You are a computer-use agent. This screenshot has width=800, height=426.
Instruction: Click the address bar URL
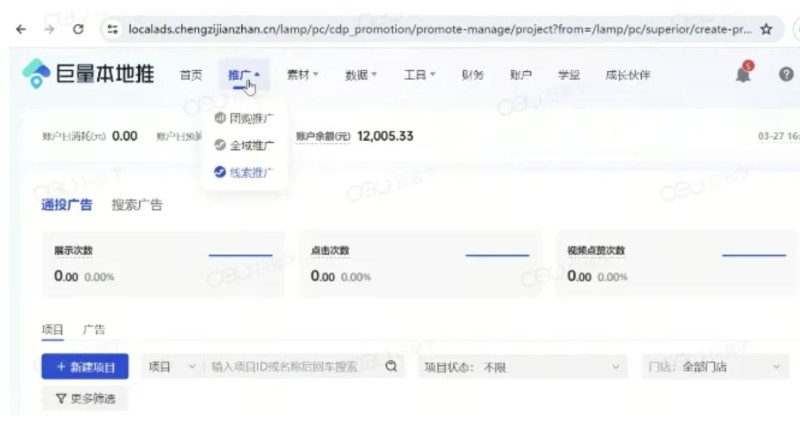pyautogui.click(x=440, y=29)
